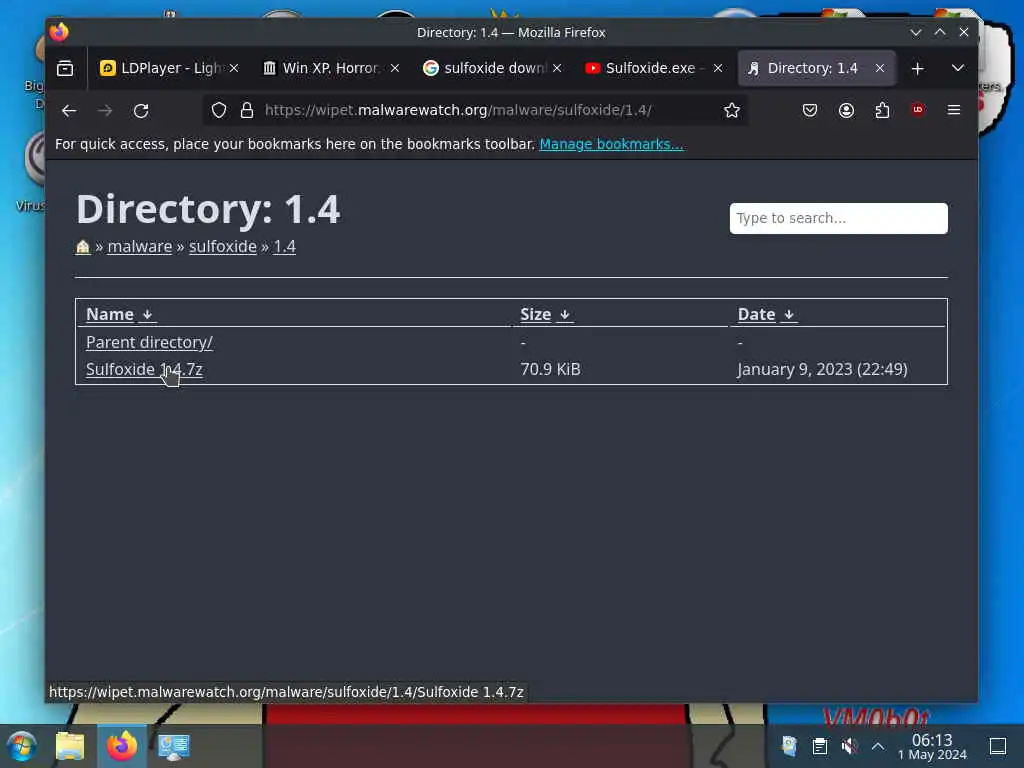Image resolution: width=1024 pixels, height=768 pixels.
Task: Open the malware breadcrumb link
Action: point(140,247)
